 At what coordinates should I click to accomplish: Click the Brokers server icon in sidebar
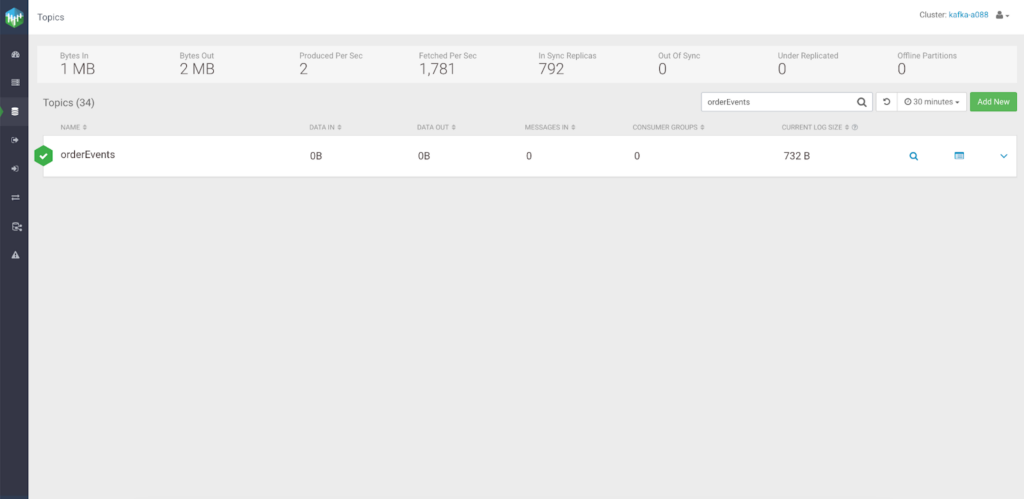[14, 82]
